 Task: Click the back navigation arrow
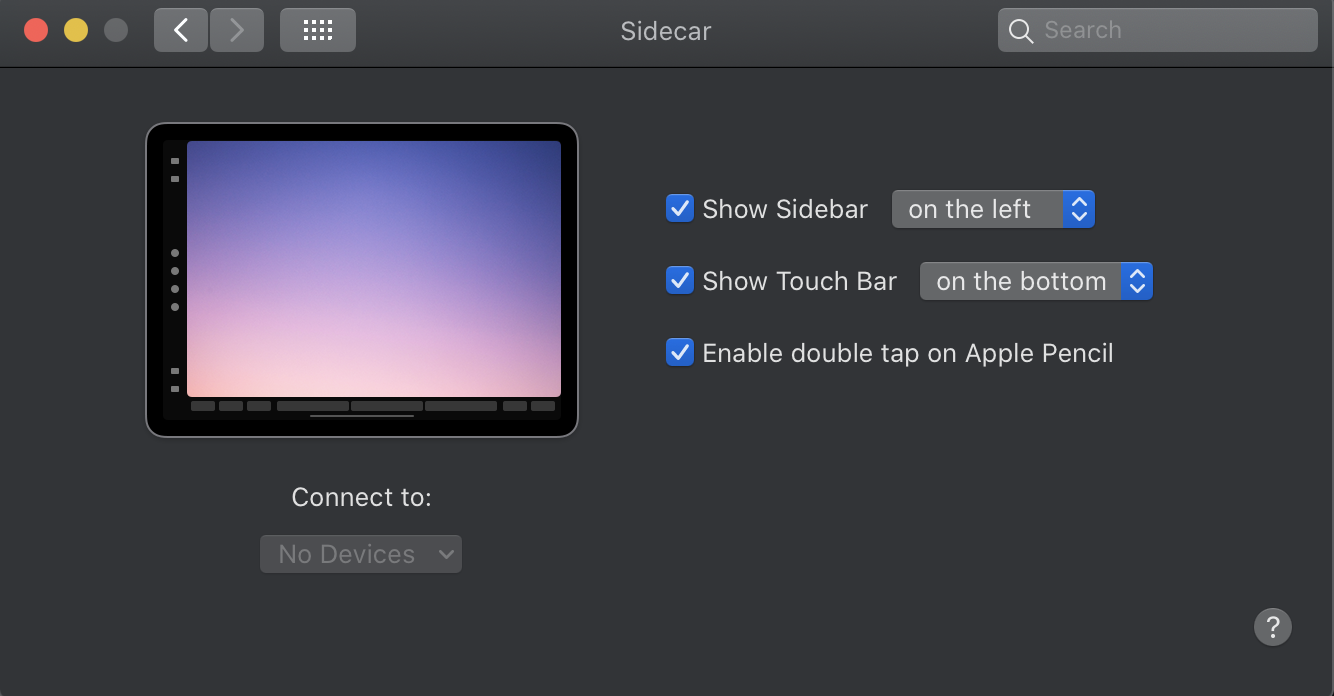181,30
